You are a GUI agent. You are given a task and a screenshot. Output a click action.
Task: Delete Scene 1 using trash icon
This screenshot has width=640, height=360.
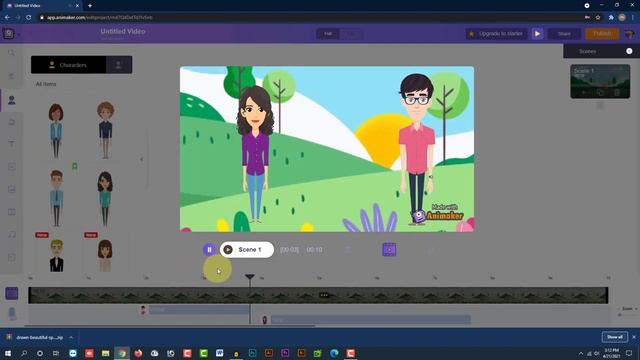point(617,93)
